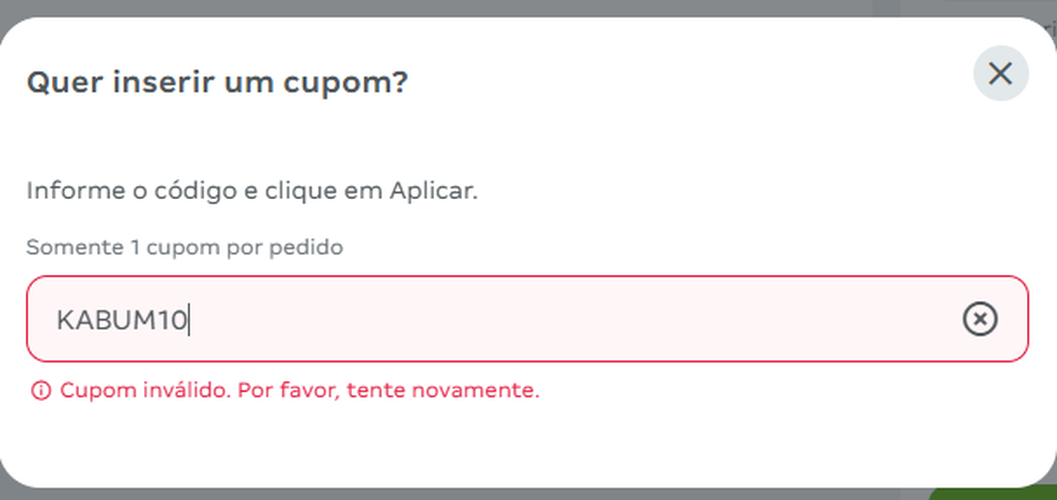
Task: Close the coupon dialog with the X
Action: tap(1000, 73)
